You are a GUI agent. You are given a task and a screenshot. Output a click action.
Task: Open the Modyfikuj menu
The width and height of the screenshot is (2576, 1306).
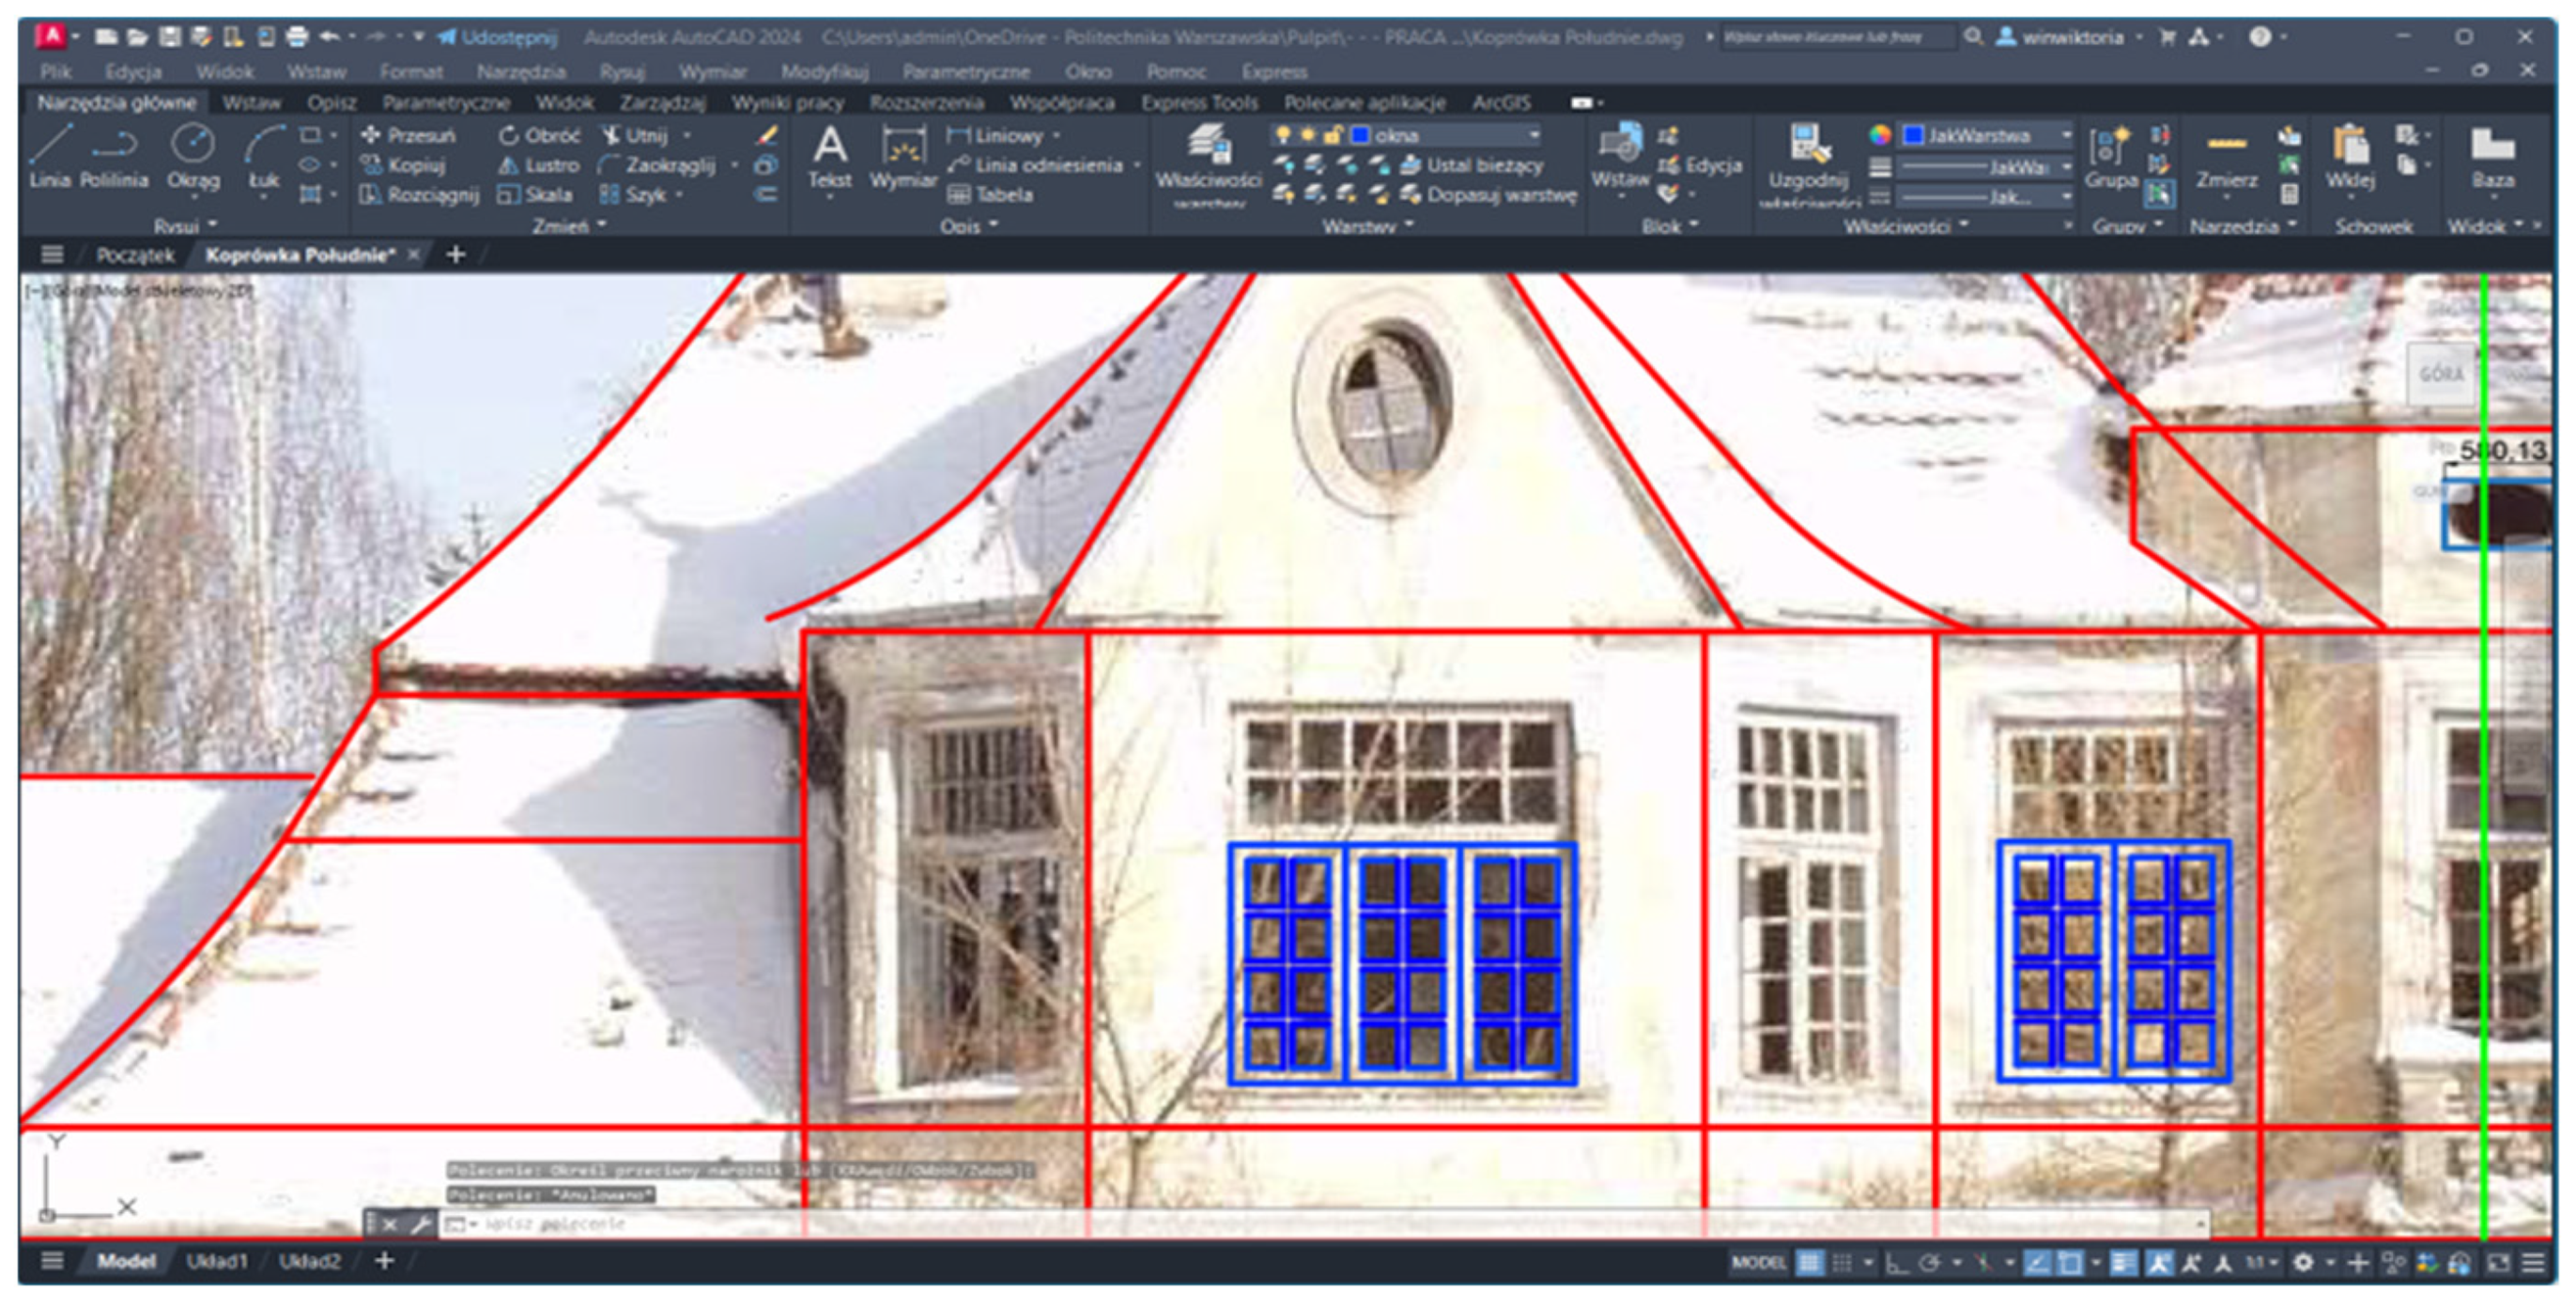(824, 72)
